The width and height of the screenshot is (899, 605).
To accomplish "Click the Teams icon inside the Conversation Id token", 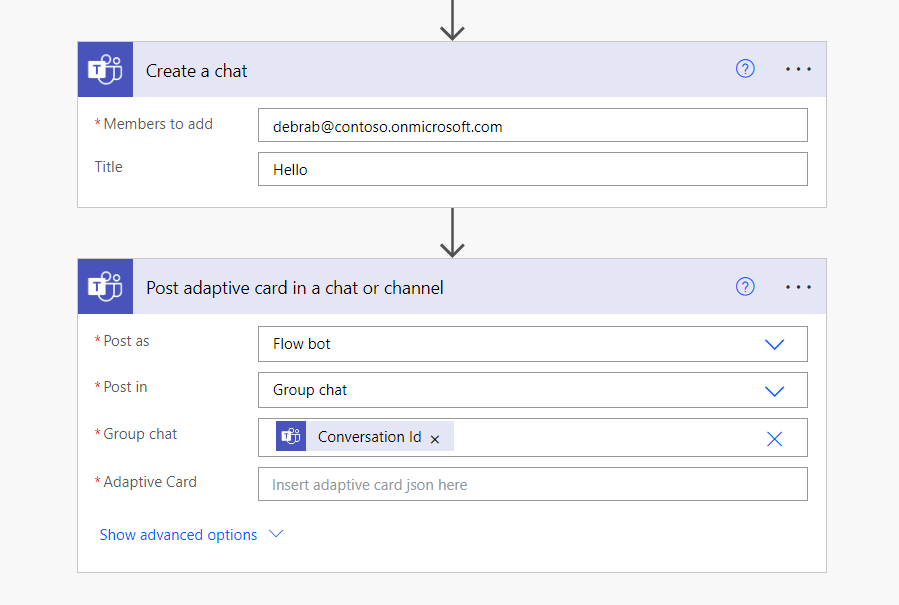I will coord(291,437).
